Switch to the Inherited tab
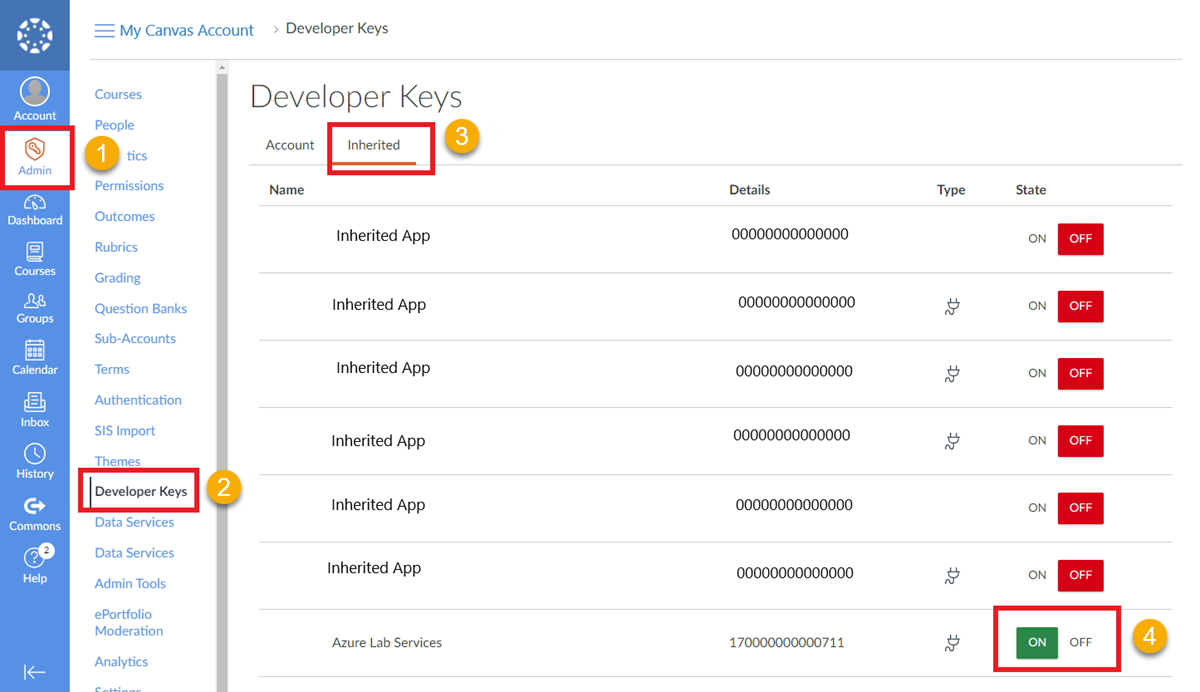1200x692 pixels. [x=374, y=145]
